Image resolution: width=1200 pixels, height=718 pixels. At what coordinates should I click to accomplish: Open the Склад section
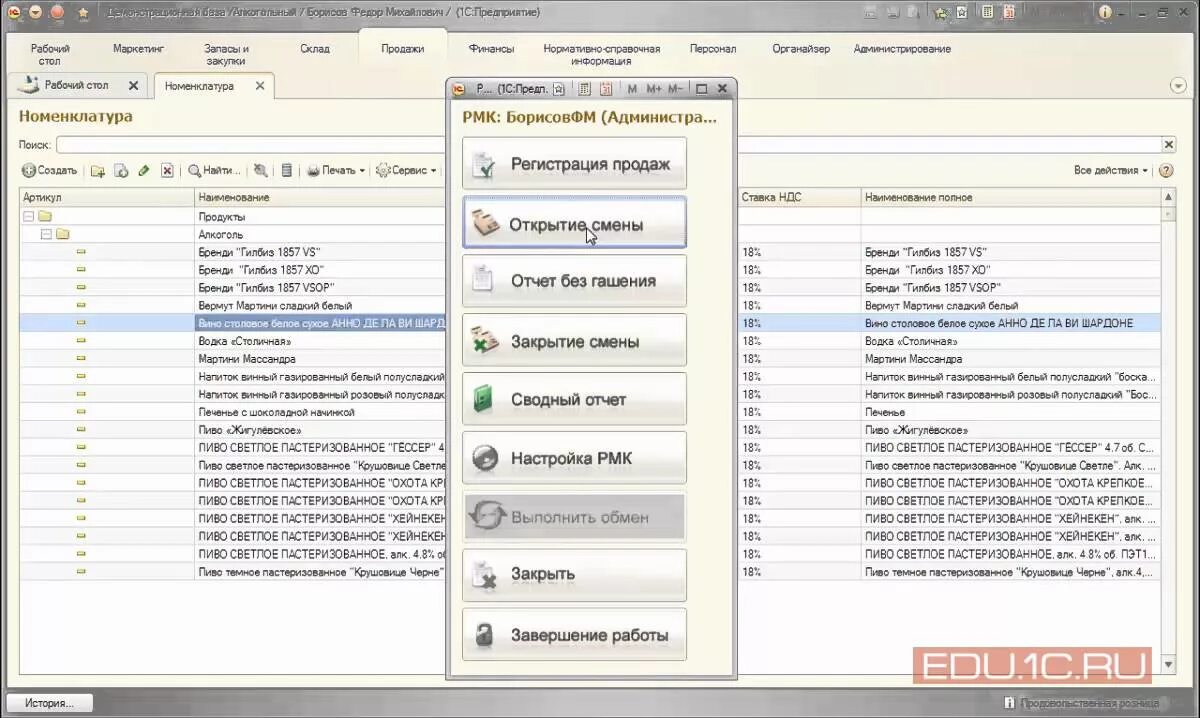point(315,48)
